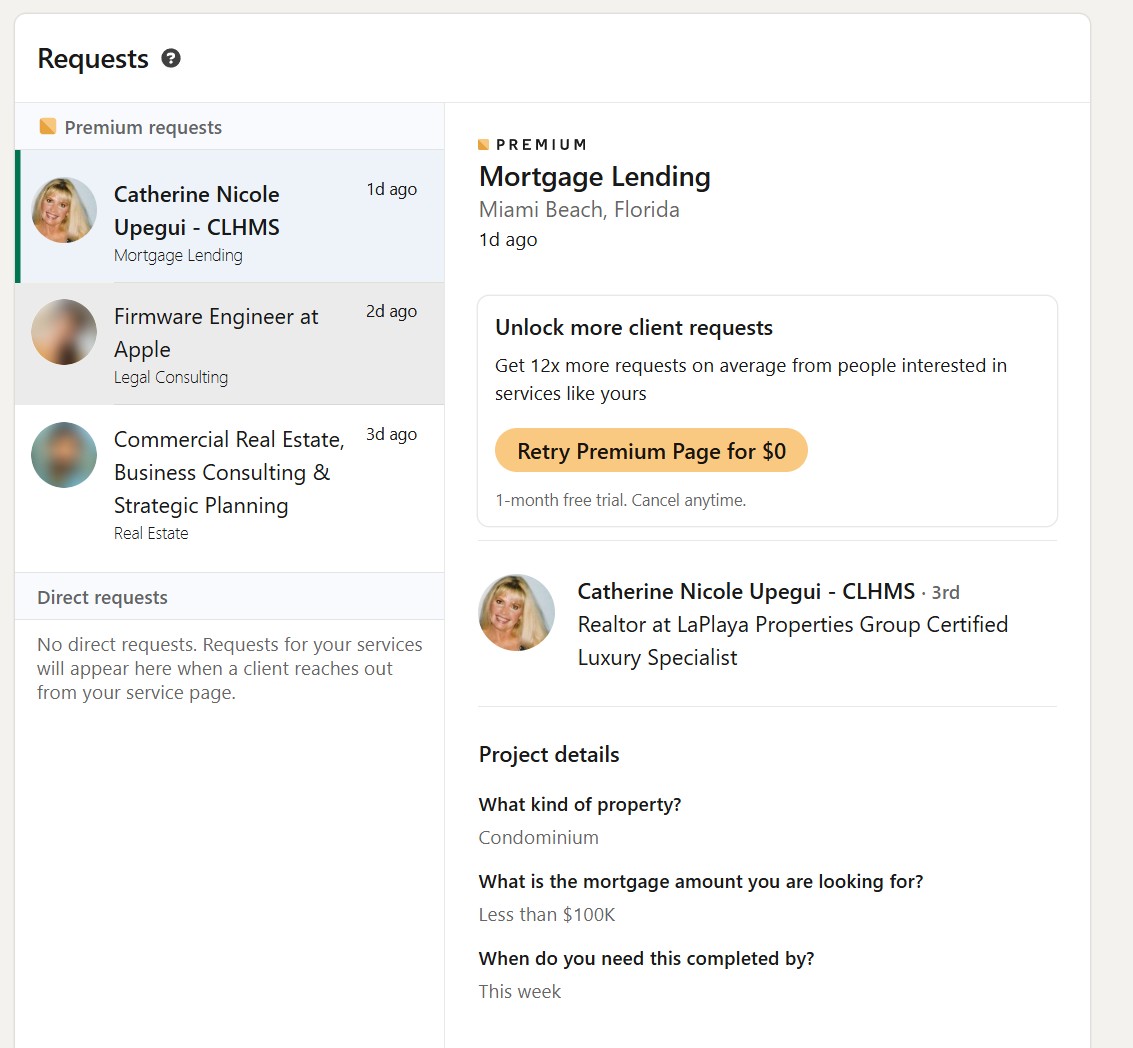Select the Catherine Nicole Upegui - CLHMS request

[230, 216]
